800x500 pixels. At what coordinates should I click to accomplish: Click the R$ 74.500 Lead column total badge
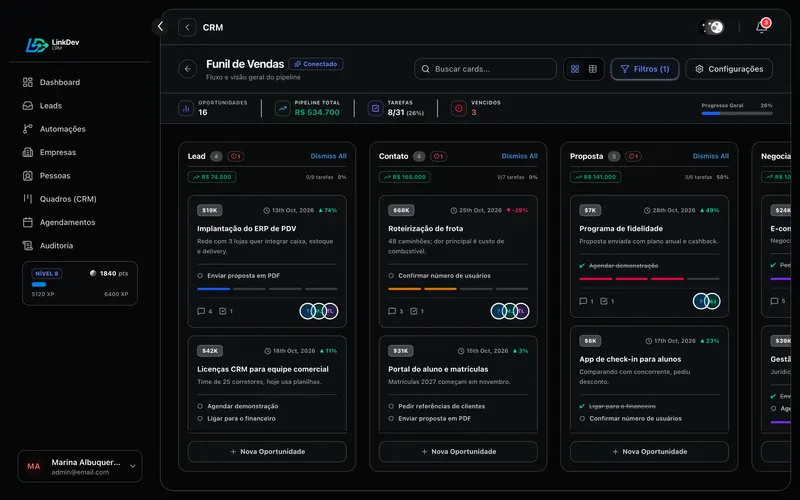click(212, 177)
